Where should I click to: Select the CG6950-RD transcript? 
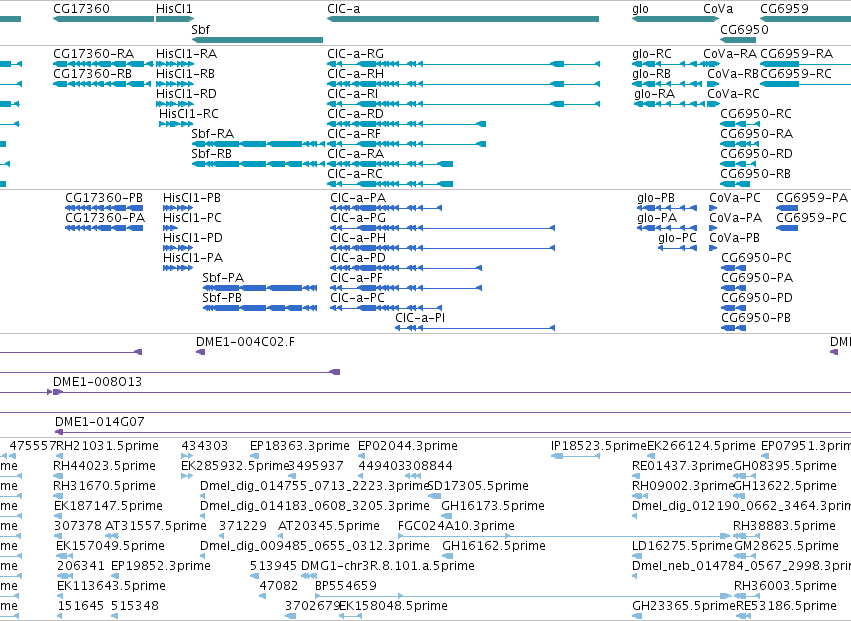(739, 164)
